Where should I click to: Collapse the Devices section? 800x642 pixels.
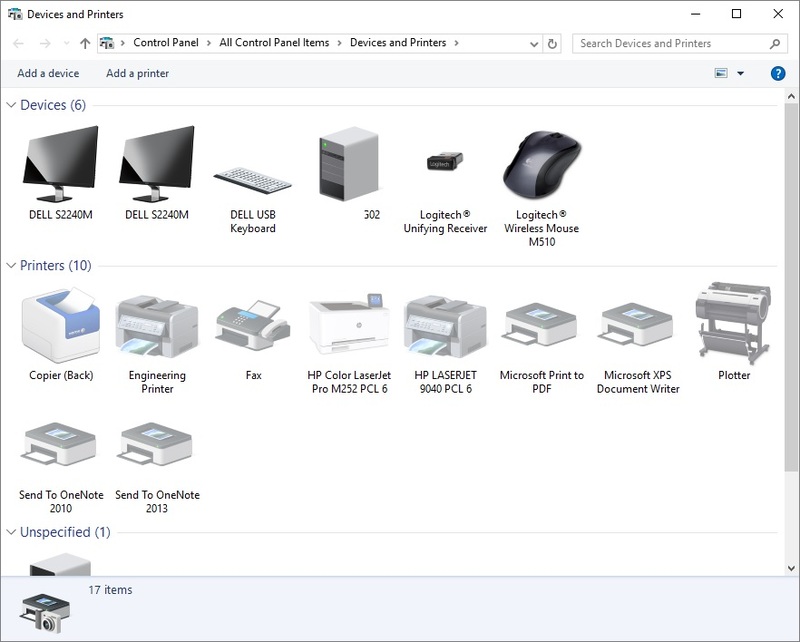[10, 104]
